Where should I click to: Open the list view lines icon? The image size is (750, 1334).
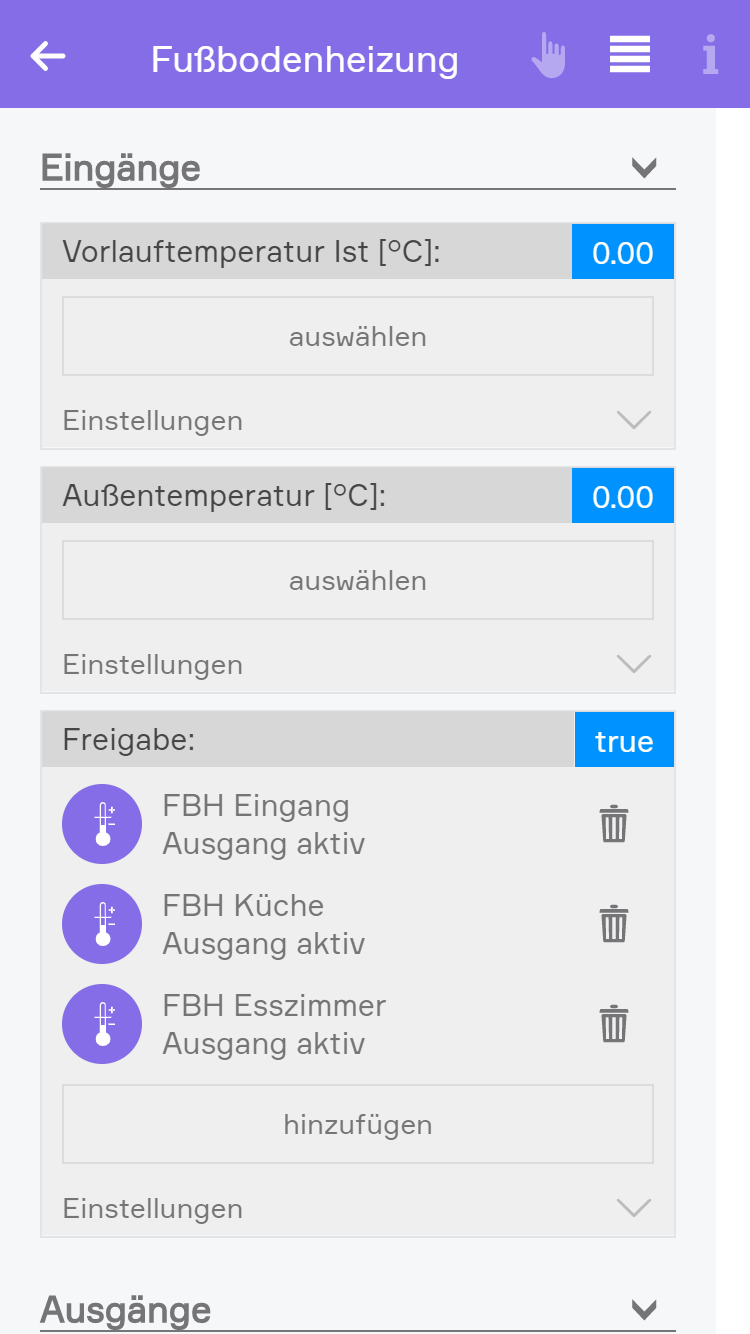tap(630, 55)
